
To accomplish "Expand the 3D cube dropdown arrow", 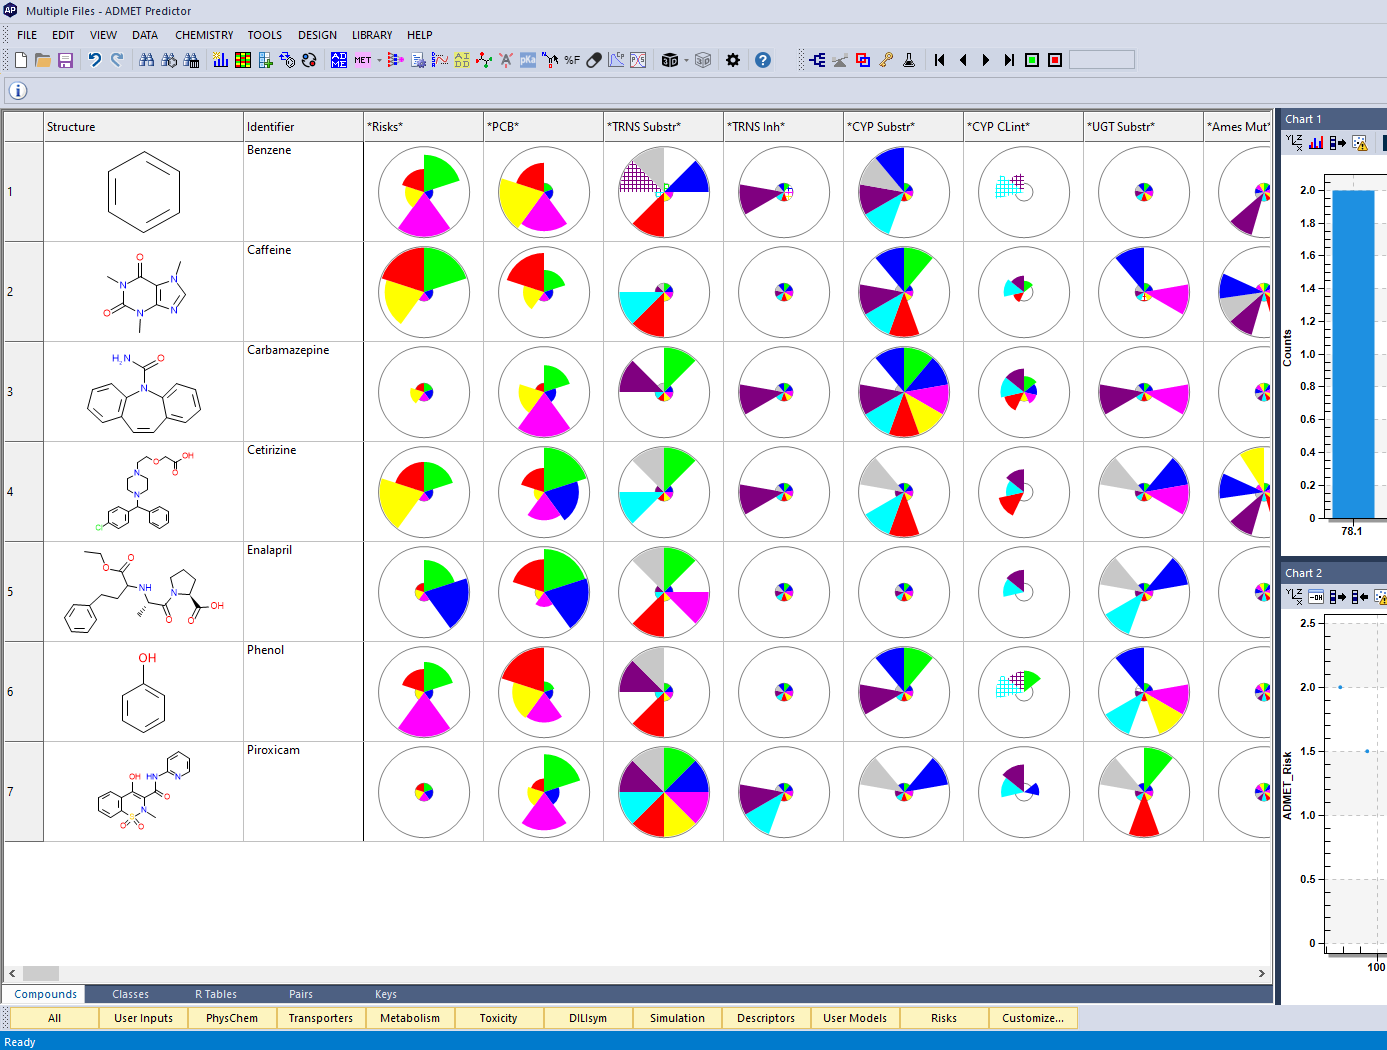I will pyautogui.click(x=686, y=60).
